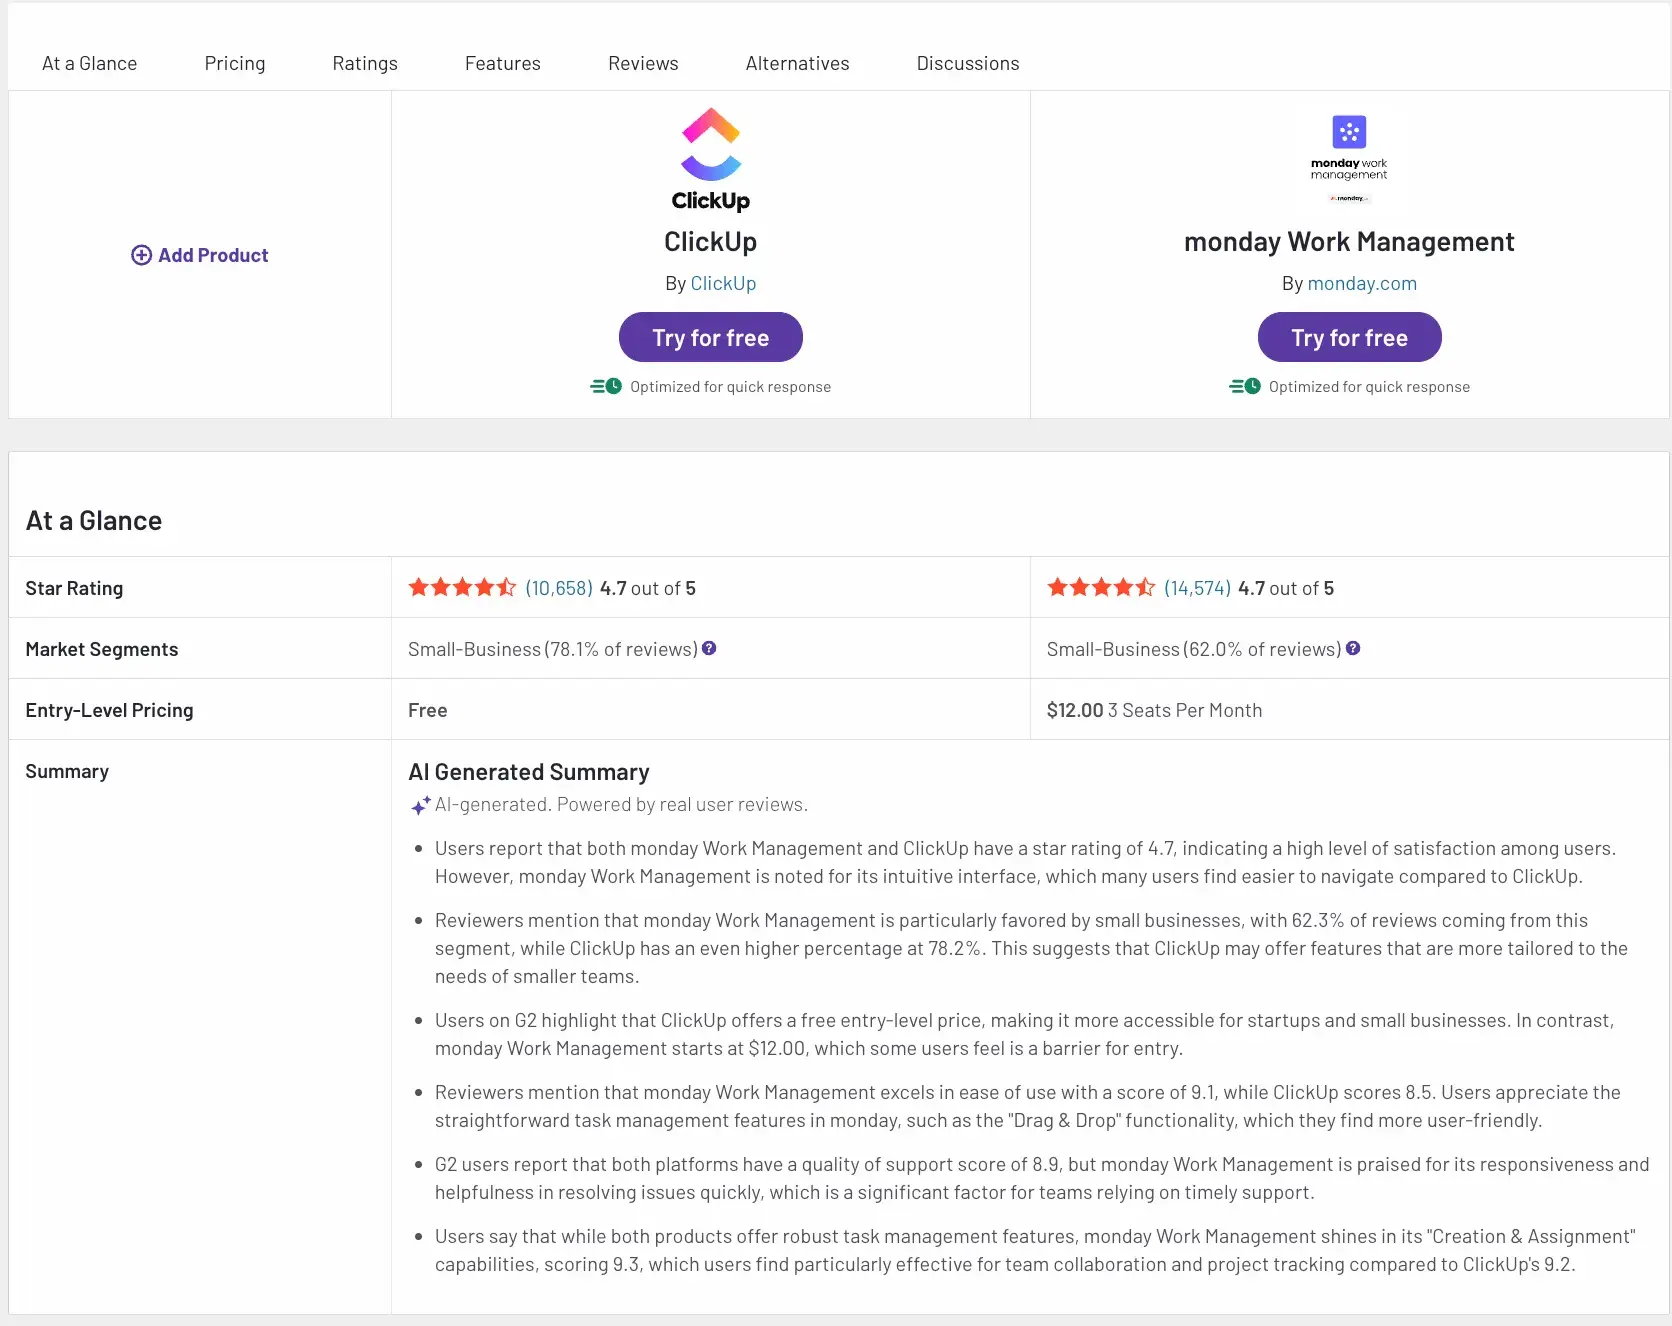
Task: Switch to the Pricing tab
Action: pyautogui.click(x=235, y=62)
